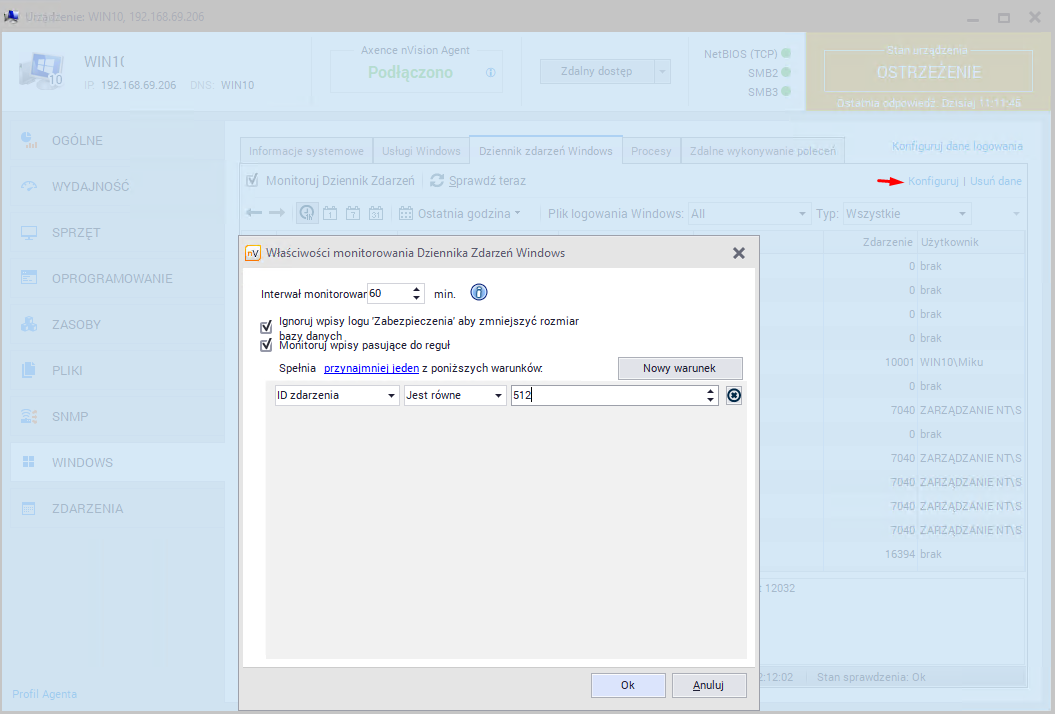
Task: Click the PLIKI files icon in sidebar
Action: (x=29, y=370)
